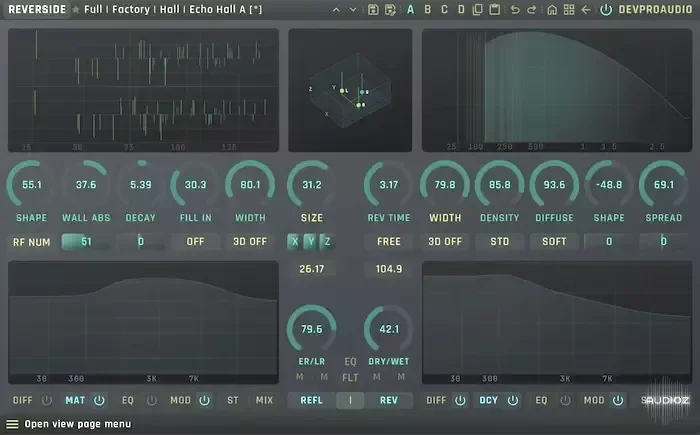Toggle the reverb DIFF power button
This screenshot has height=435, width=700.
click(x=460, y=401)
